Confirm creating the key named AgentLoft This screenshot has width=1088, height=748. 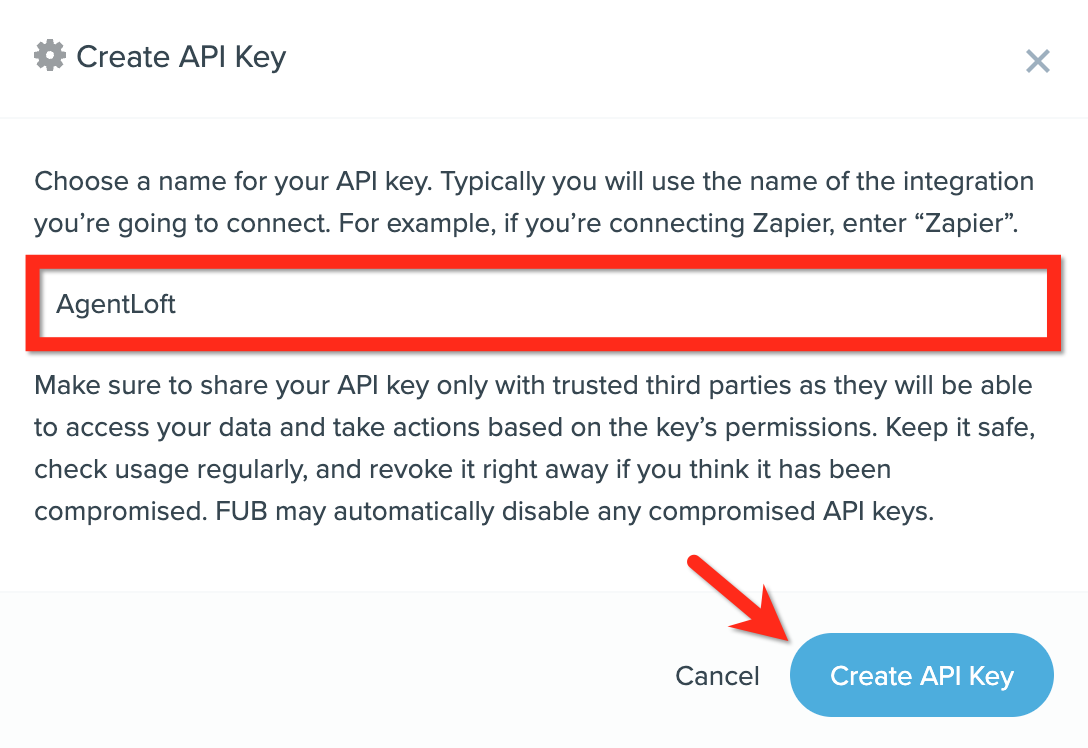(921, 675)
